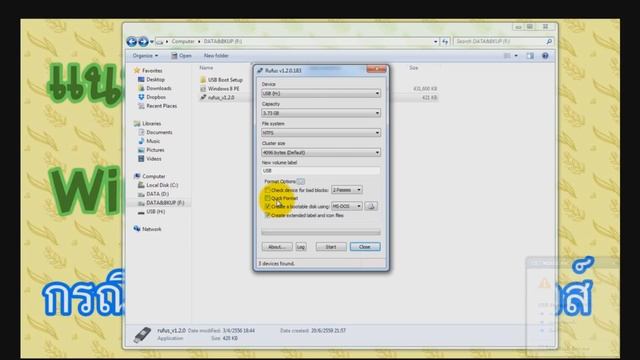This screenshot has width=640, height=360.
Task: Click the address bar Refresh icon
Action: pos(445,41)
